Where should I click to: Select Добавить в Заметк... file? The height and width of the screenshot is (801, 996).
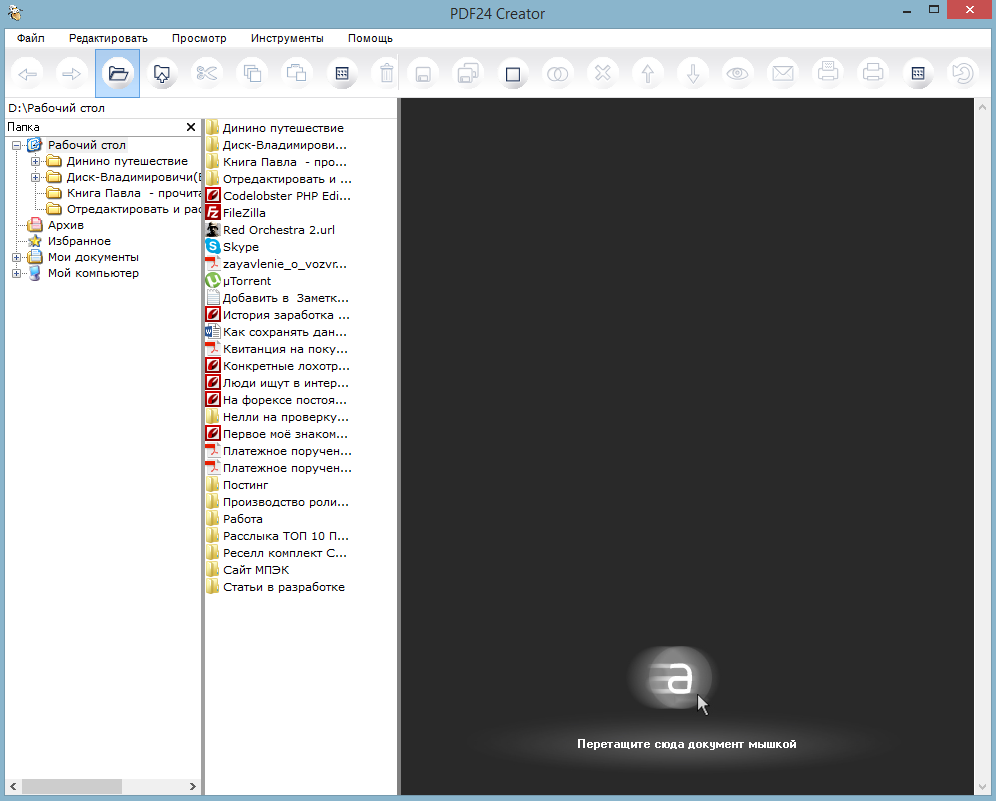pyautogui.click(x=278, y=298)
